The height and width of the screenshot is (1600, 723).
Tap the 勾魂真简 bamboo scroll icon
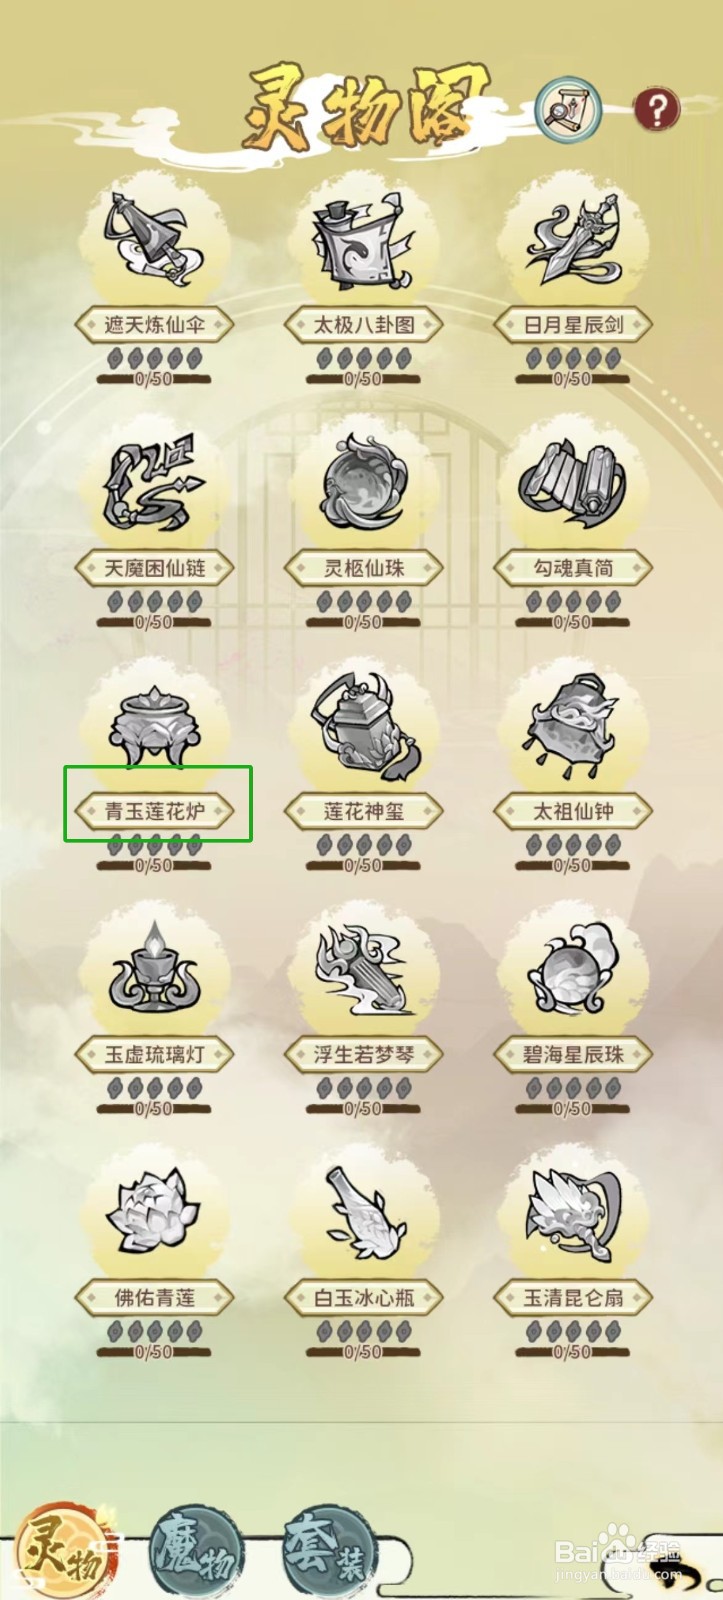(573, 482)
